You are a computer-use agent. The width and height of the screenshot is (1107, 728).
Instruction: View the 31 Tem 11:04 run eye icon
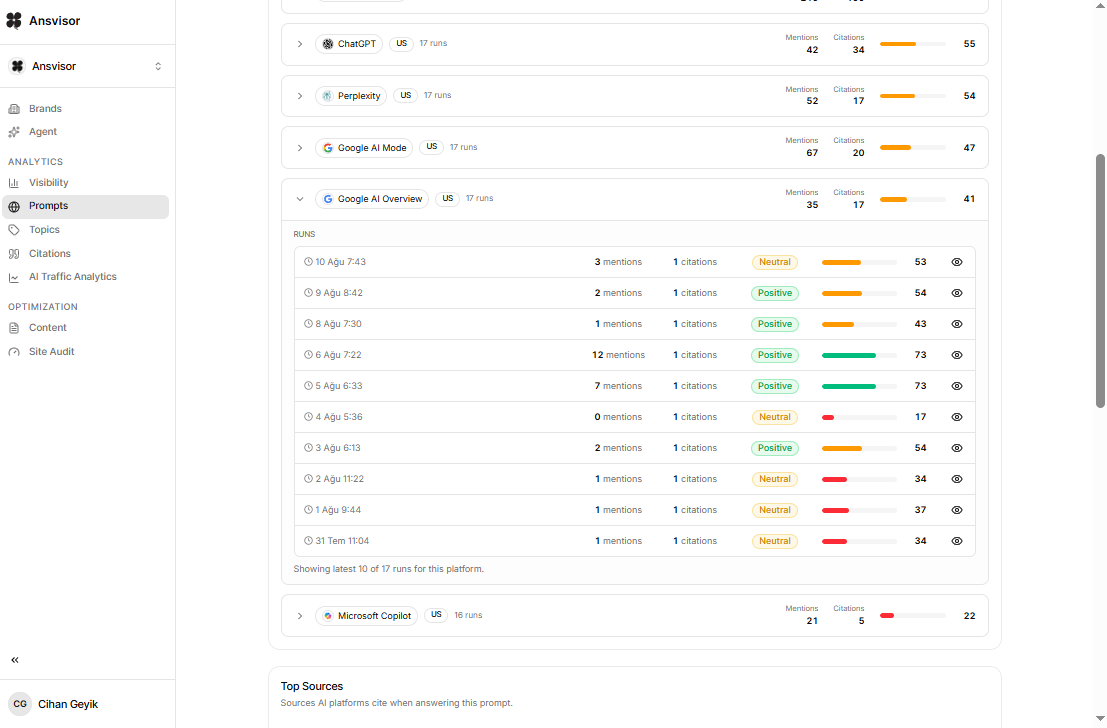(957, 541)
